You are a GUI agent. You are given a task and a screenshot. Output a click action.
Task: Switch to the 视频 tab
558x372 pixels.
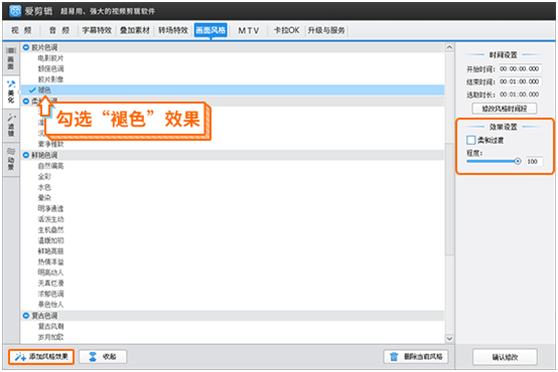point(21,31)
